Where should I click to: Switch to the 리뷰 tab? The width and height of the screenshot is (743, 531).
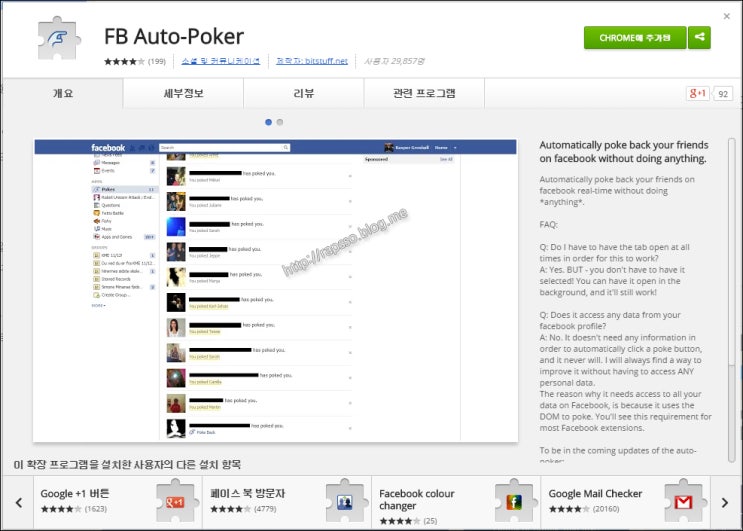coord(304,93)
